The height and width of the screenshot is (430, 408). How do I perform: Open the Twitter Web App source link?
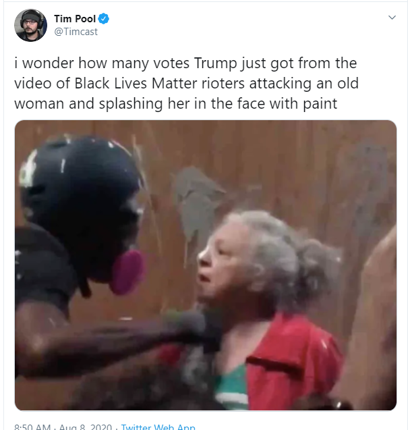coord(158,427)
